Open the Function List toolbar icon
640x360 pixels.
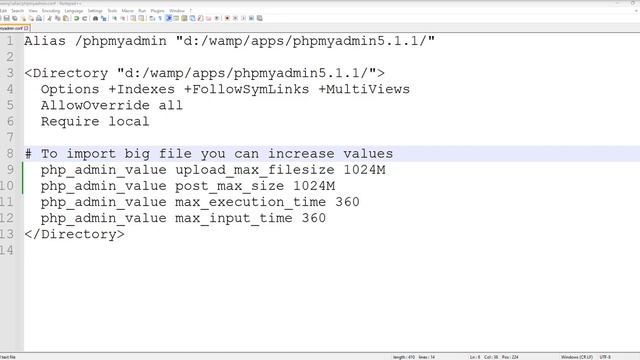[200, 18]
